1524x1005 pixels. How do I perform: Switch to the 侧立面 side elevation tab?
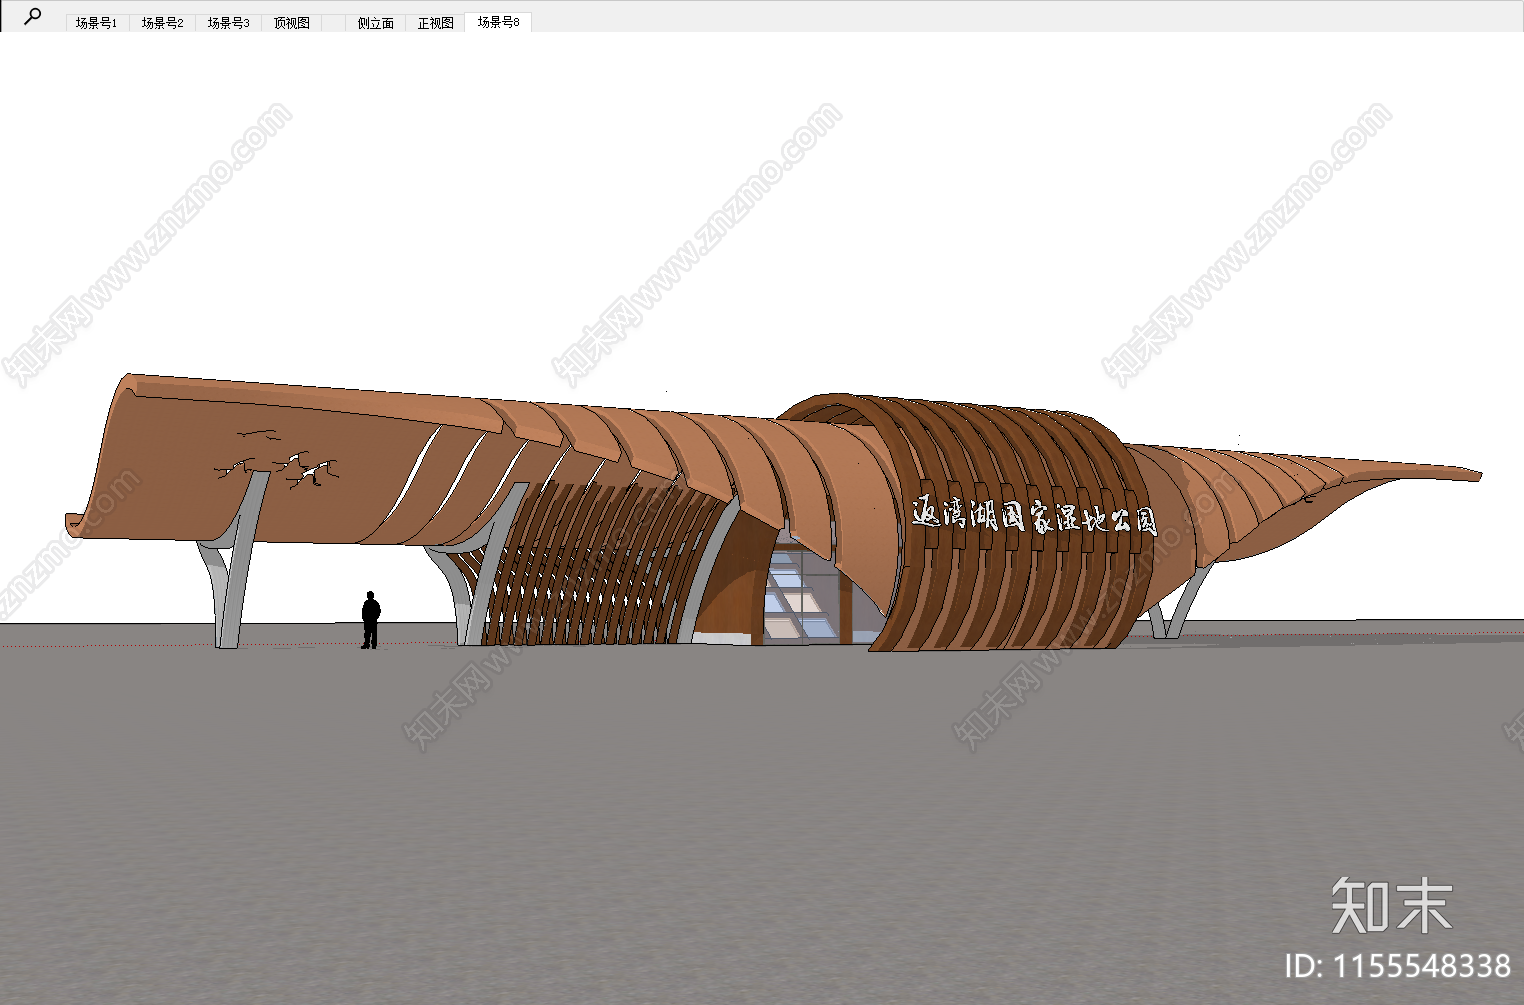[376, 23]
